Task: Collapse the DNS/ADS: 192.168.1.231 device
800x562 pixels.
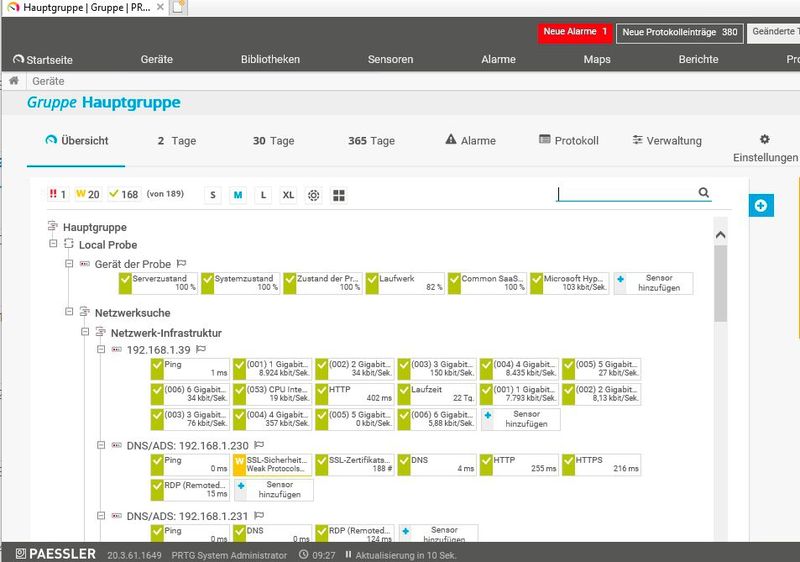Action: coord(101,516)
